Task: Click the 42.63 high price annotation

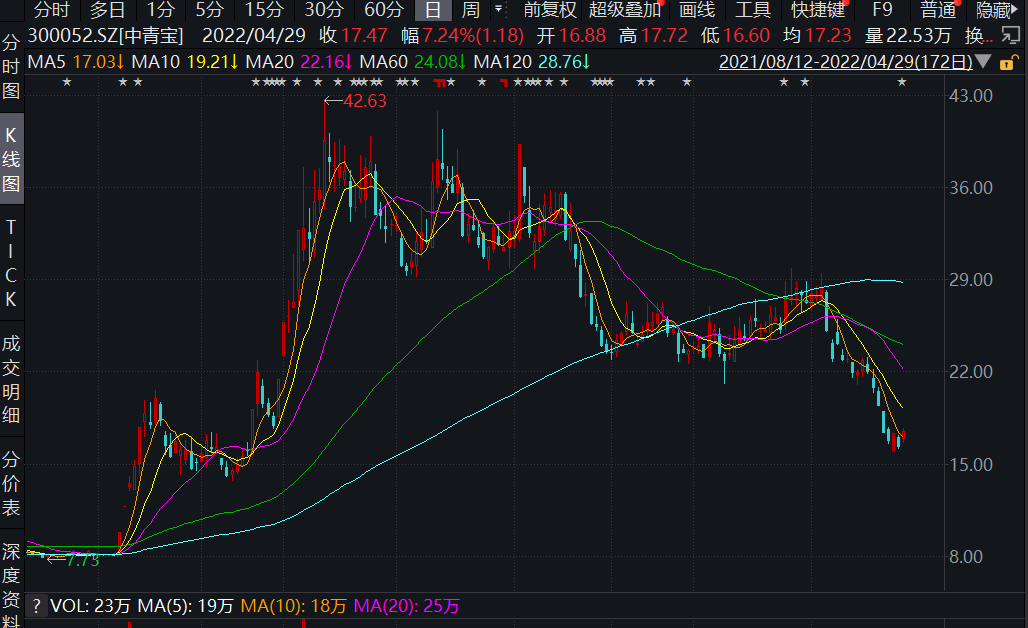Action: click(x=365, y=101)
